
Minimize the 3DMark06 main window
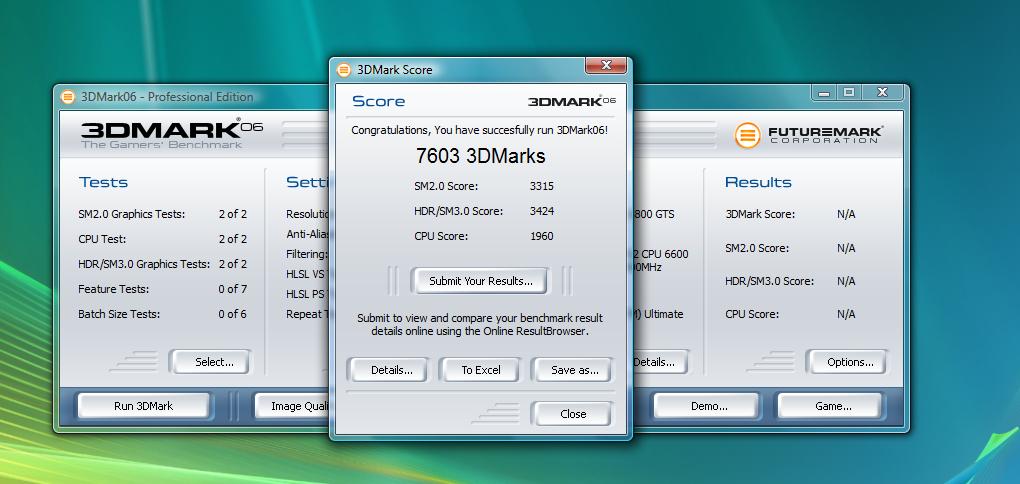point(824,93)
